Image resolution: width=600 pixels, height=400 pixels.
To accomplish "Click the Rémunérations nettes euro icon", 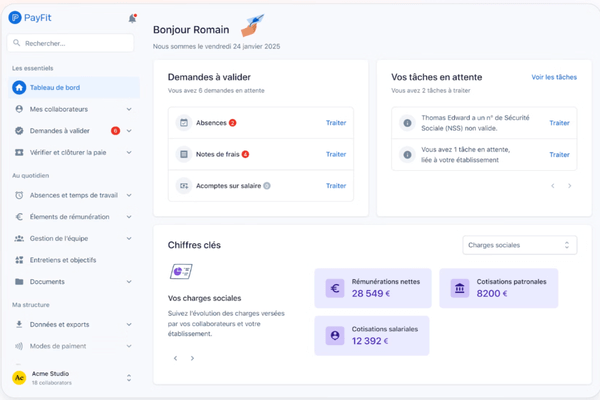I will pos(335,289).
